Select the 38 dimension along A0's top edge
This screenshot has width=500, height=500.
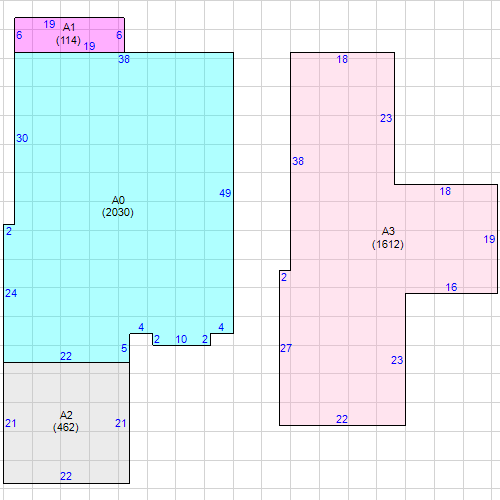coord(124,59)
